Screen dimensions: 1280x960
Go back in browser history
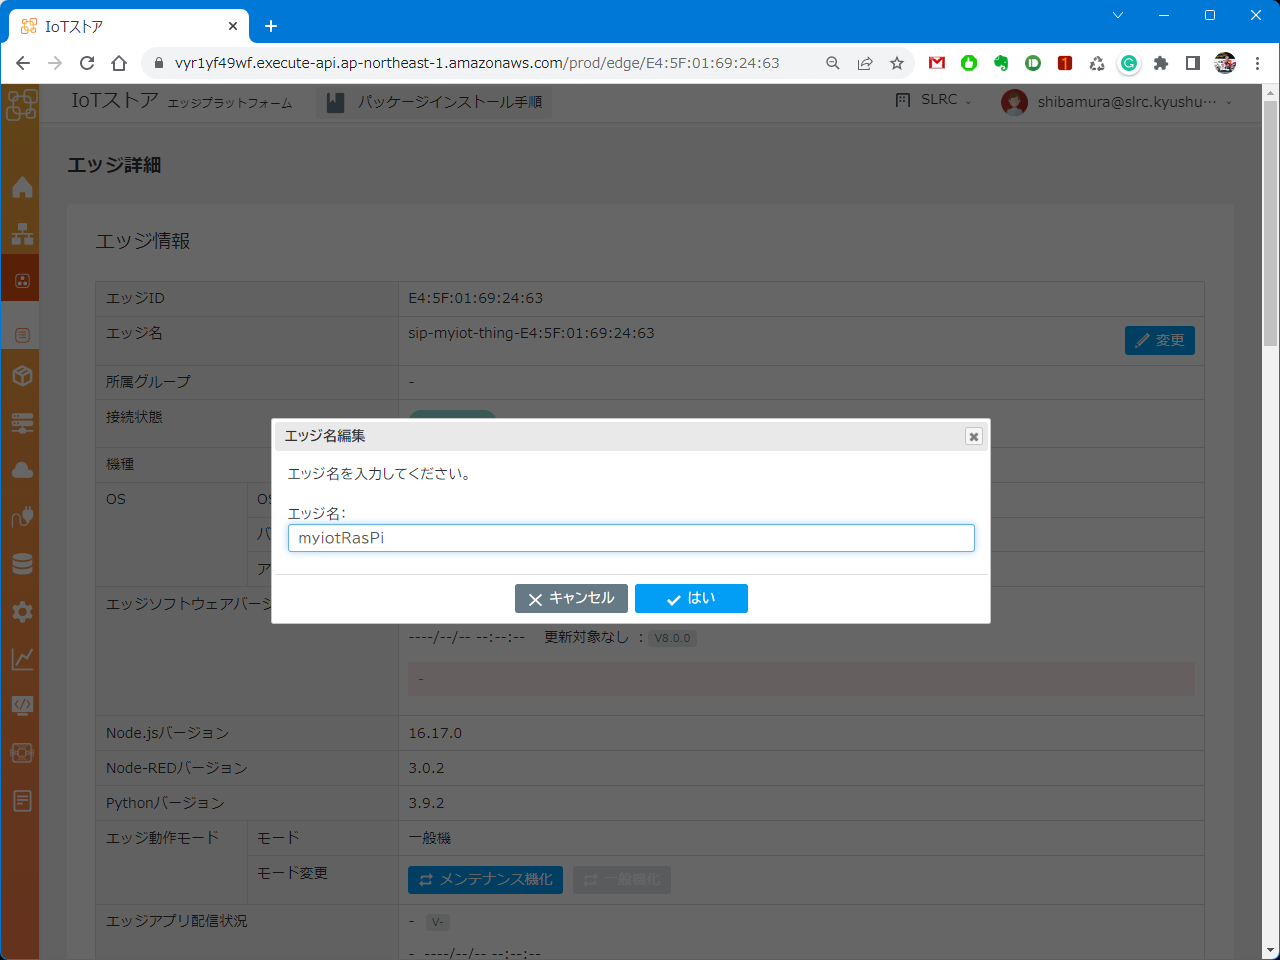(x=23, y=63)
